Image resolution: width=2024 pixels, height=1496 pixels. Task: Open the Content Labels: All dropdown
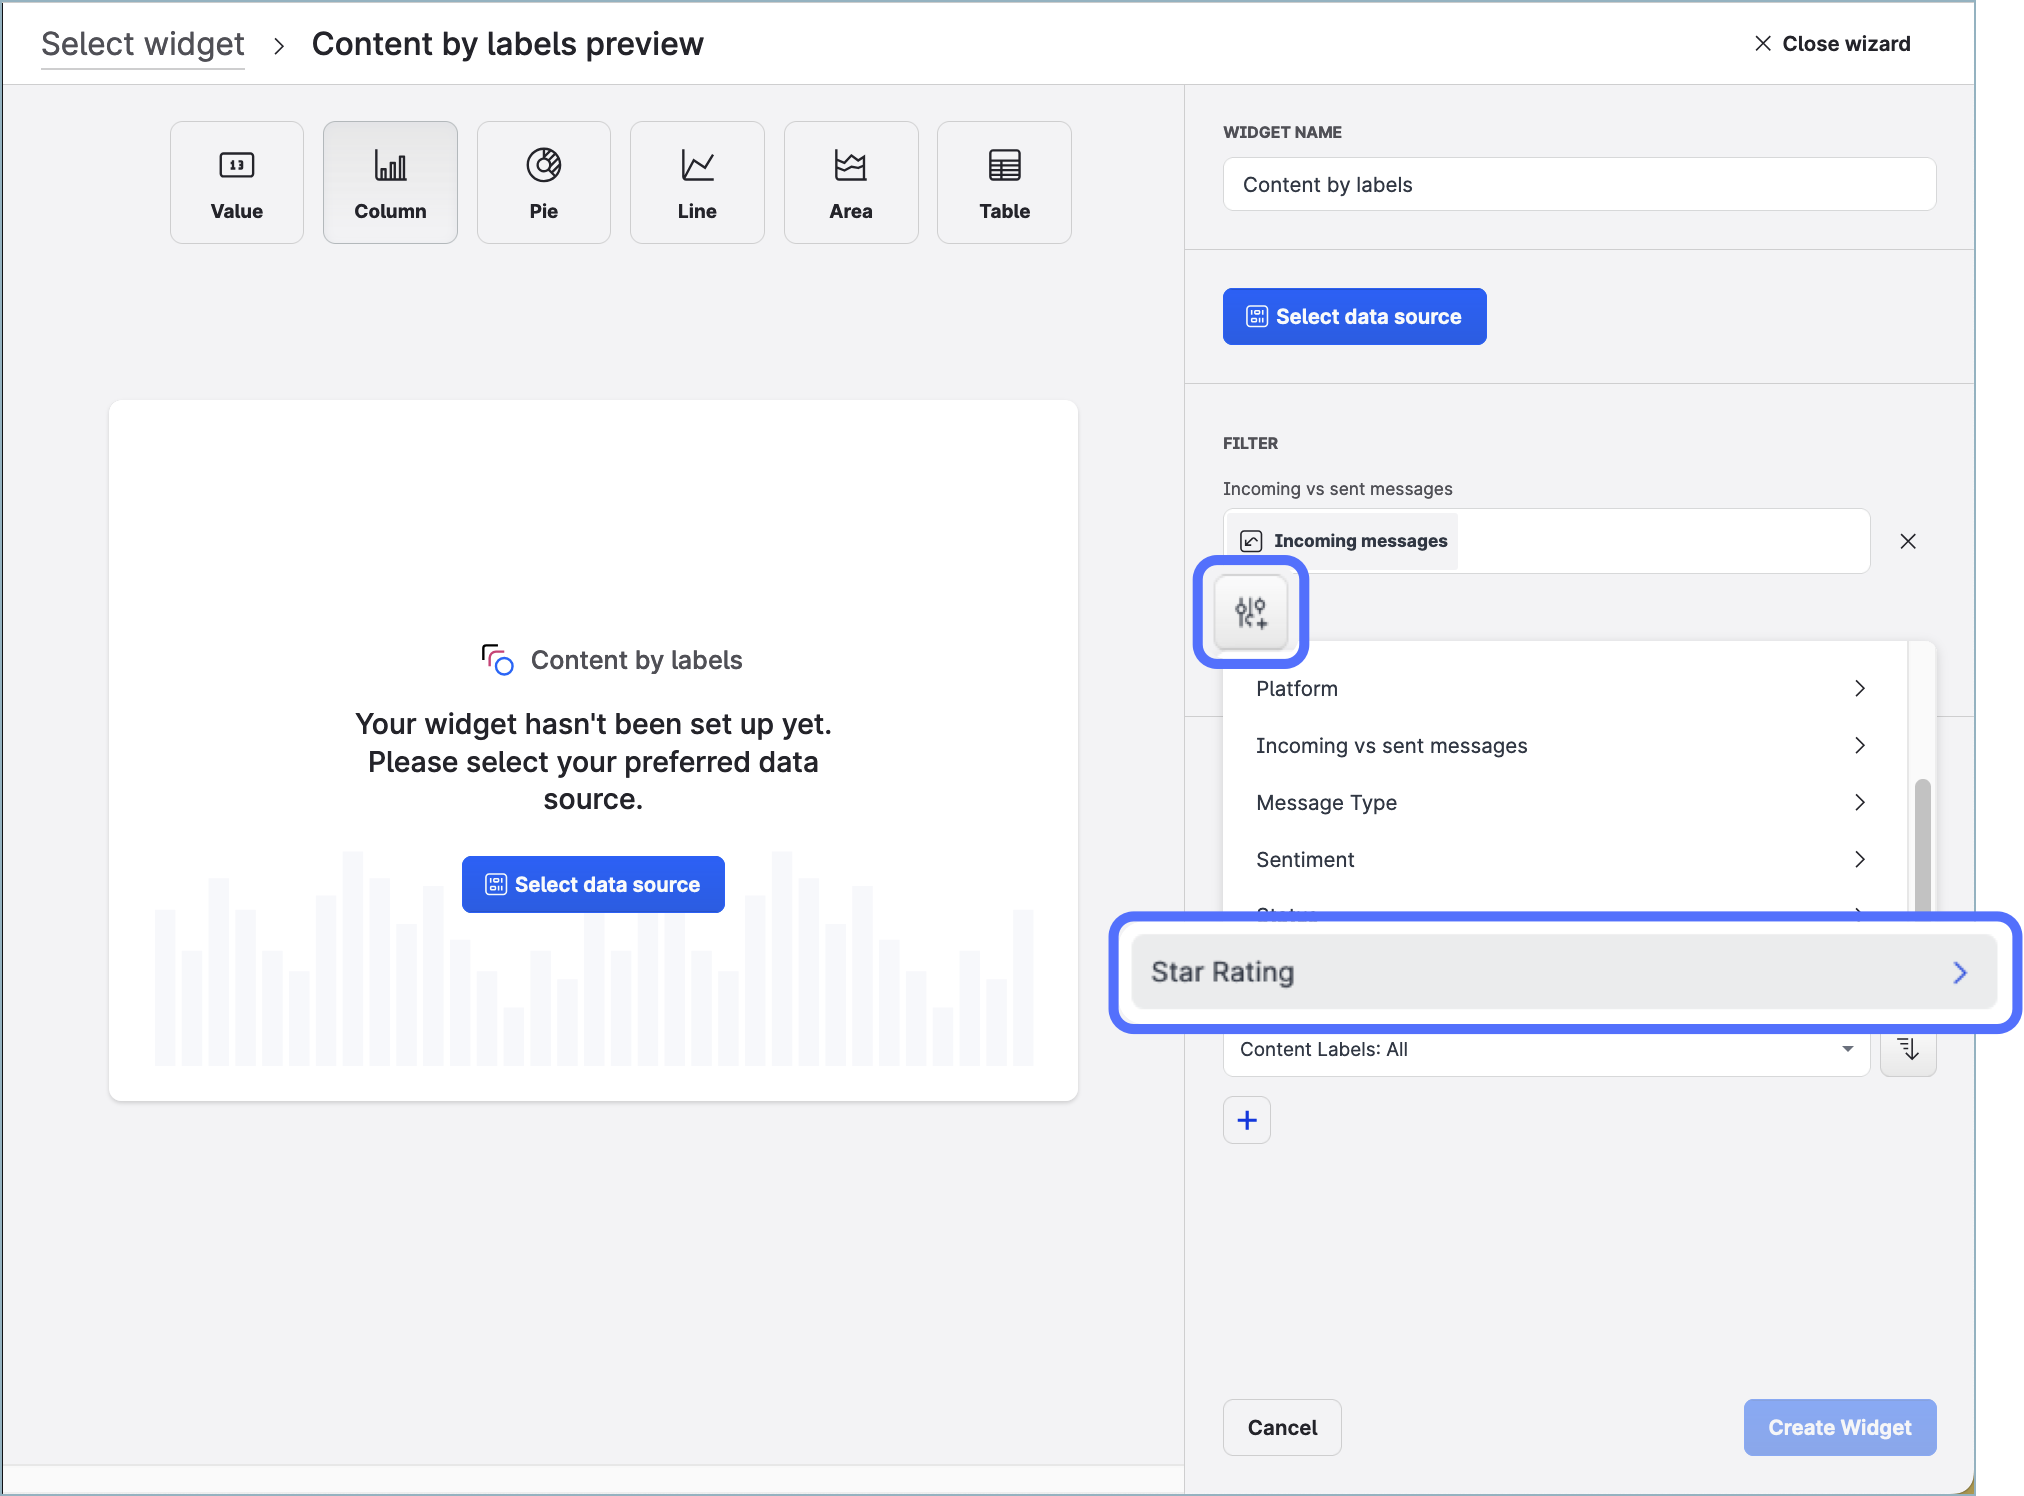pyautogui.click(x=1545, y=1050)
